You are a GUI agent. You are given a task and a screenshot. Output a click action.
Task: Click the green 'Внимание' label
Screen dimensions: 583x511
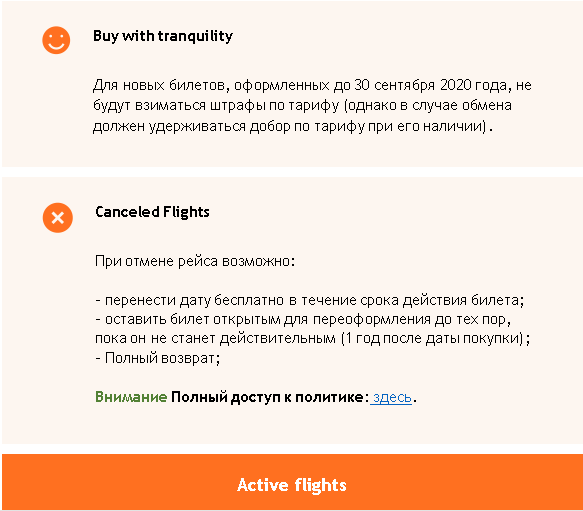coord(131,397)
